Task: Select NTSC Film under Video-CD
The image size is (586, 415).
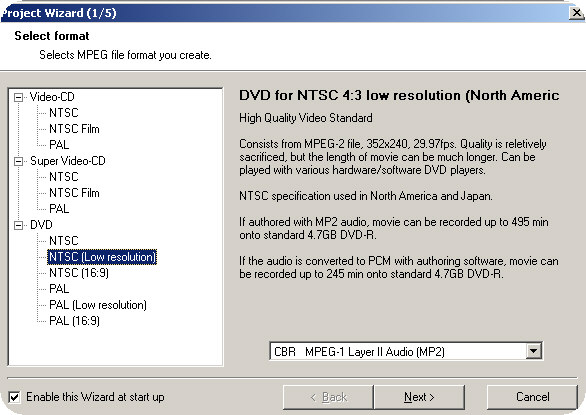Action: pos(74,129)
